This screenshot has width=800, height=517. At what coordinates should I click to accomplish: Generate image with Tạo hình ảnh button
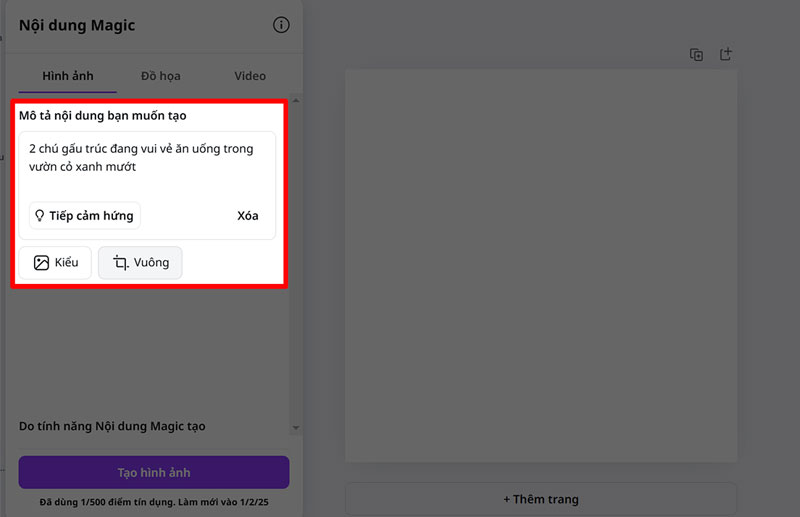coord(154,472)
